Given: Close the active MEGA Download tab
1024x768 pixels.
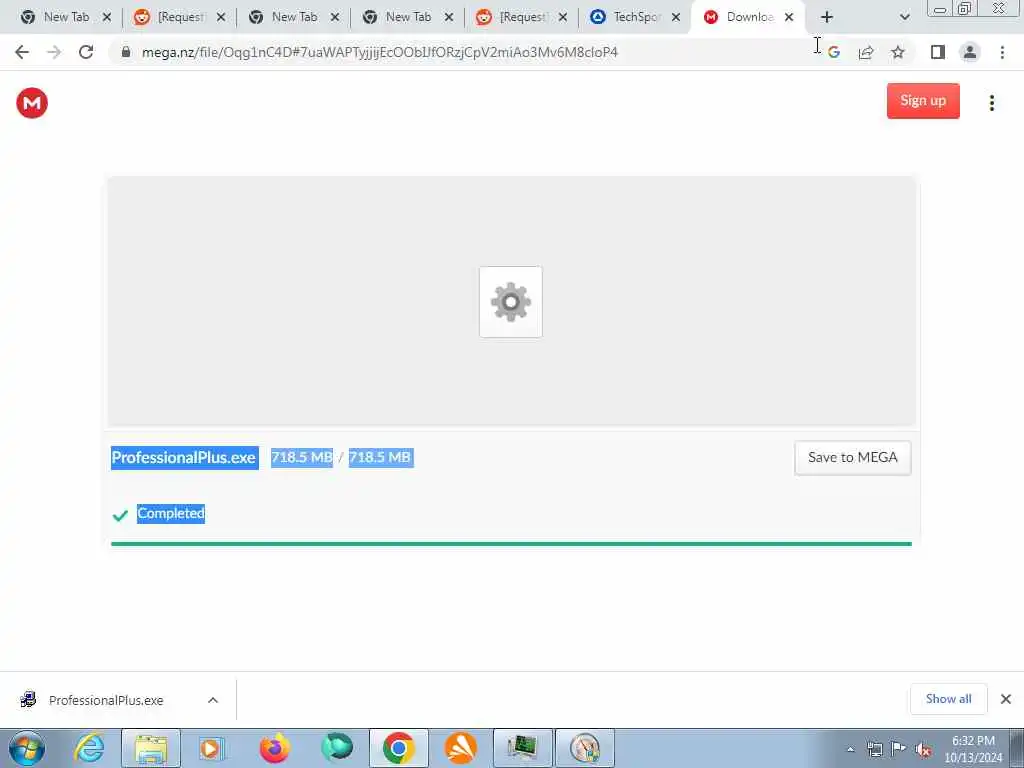Looking at the screenshot, I should [x=789, y=17].
